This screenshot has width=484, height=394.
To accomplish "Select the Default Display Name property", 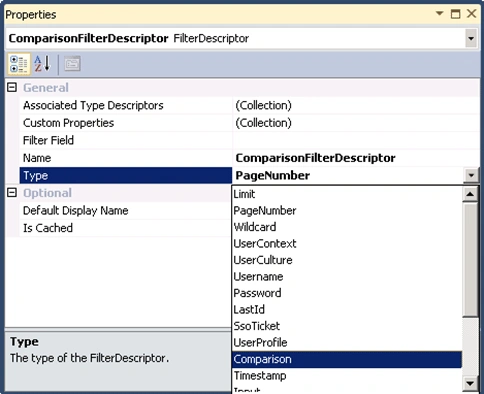I will tap(126, 211).
